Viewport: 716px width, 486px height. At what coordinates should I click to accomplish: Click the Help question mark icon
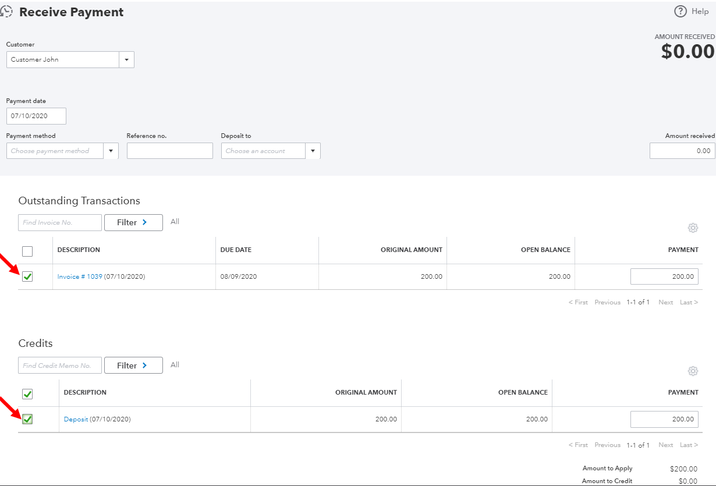[681, 12]
